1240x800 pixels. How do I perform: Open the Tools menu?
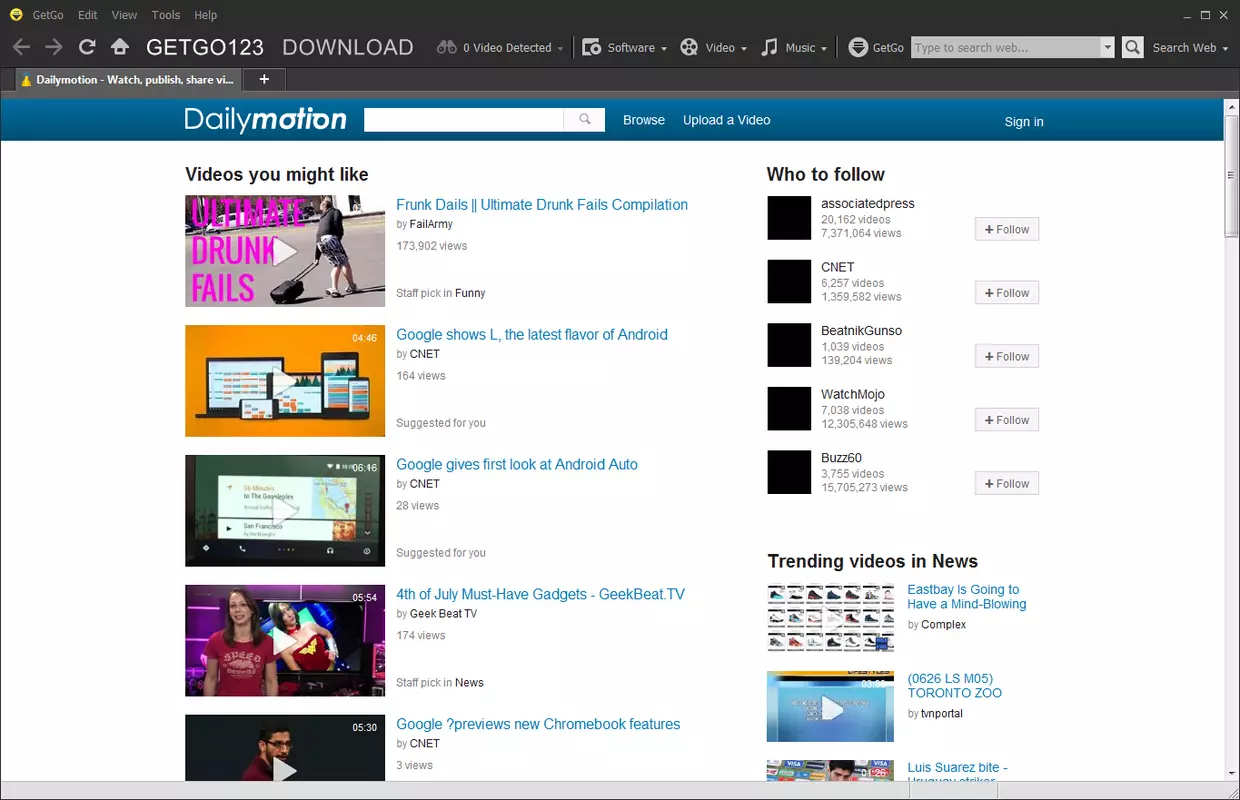tap(166, 15)
